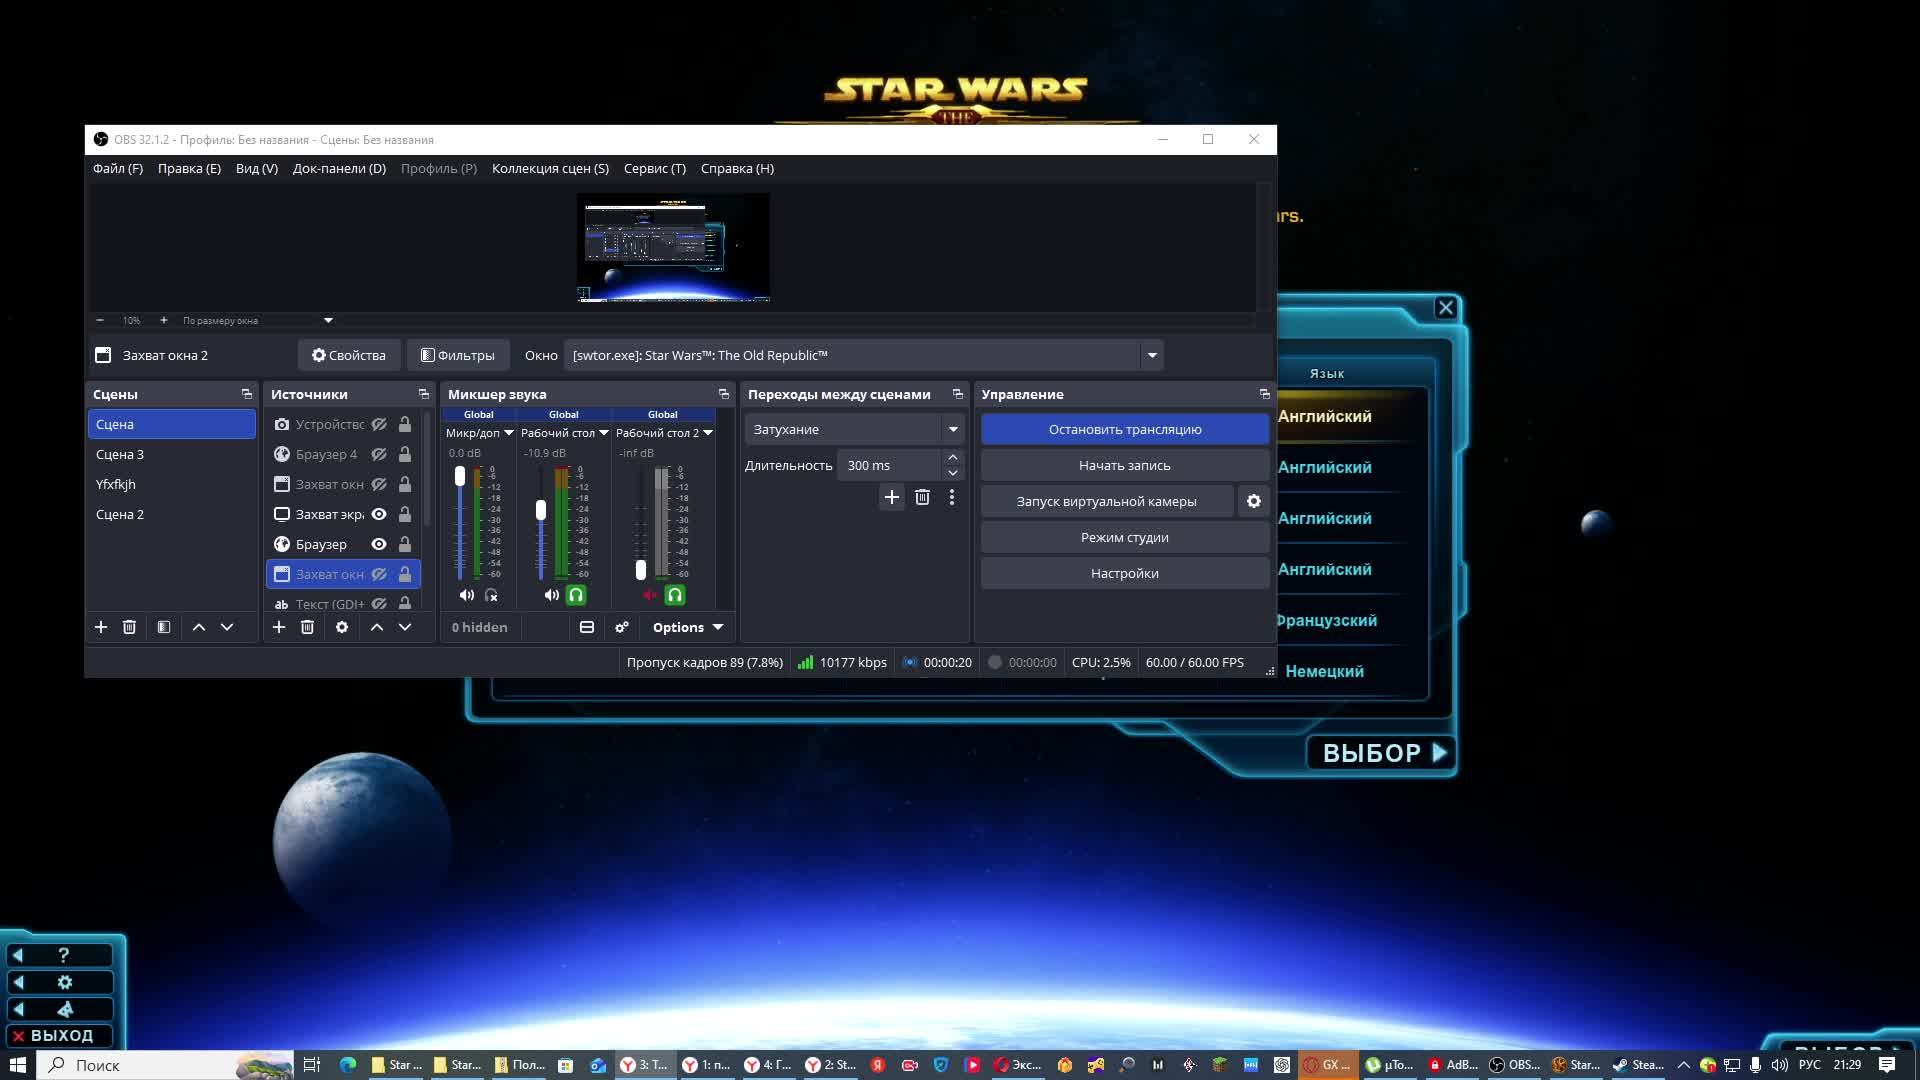Toggle lock on Браузер source
Image resolution: width=1920 pixels, height=1080 pixels.
click(x=405, y=544)
